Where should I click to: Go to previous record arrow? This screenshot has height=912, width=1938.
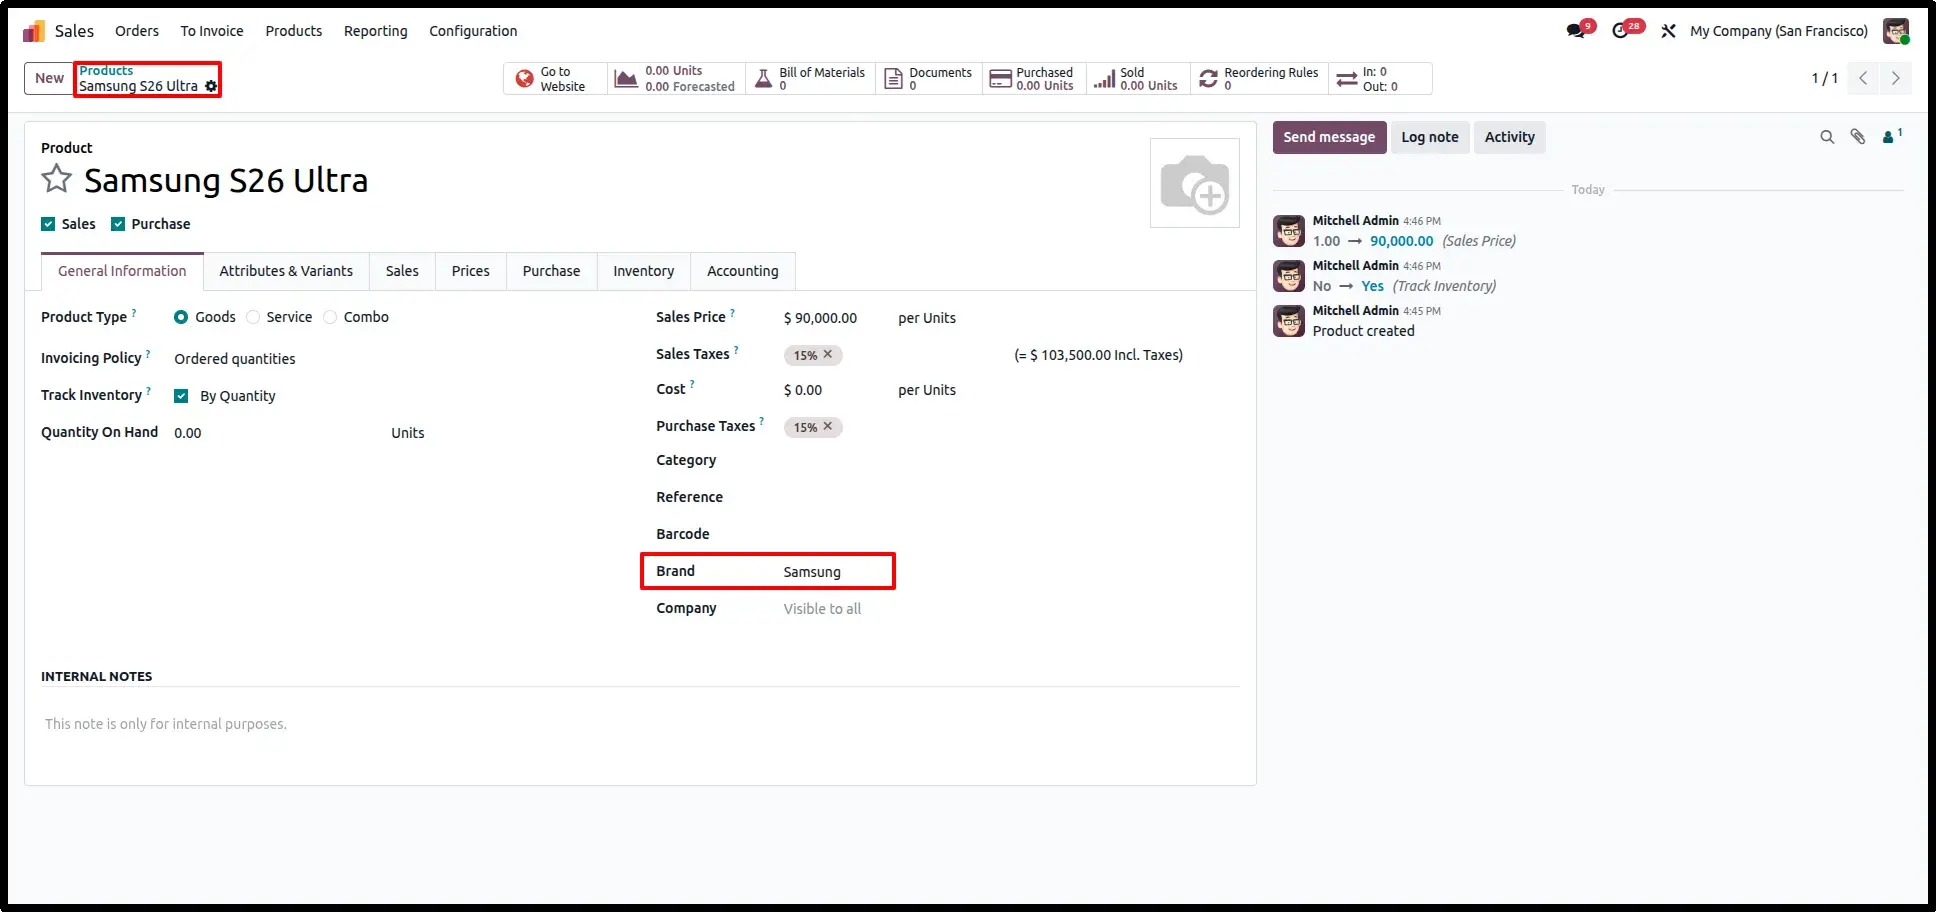pos(1863,78)
